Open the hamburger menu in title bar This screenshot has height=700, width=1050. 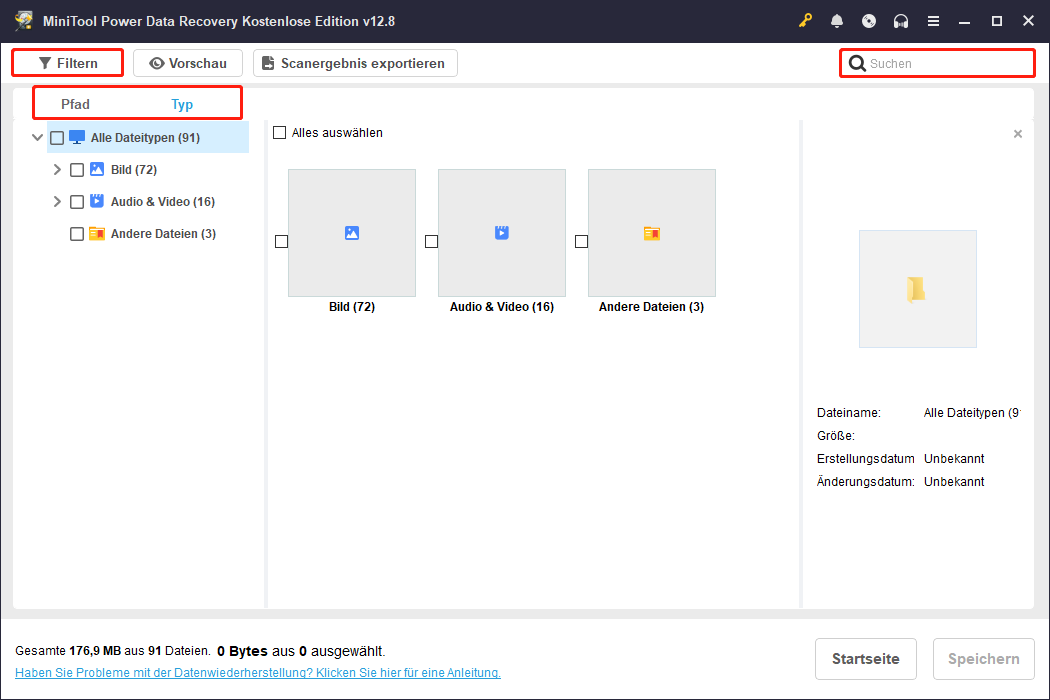click(x=933, y=21)
